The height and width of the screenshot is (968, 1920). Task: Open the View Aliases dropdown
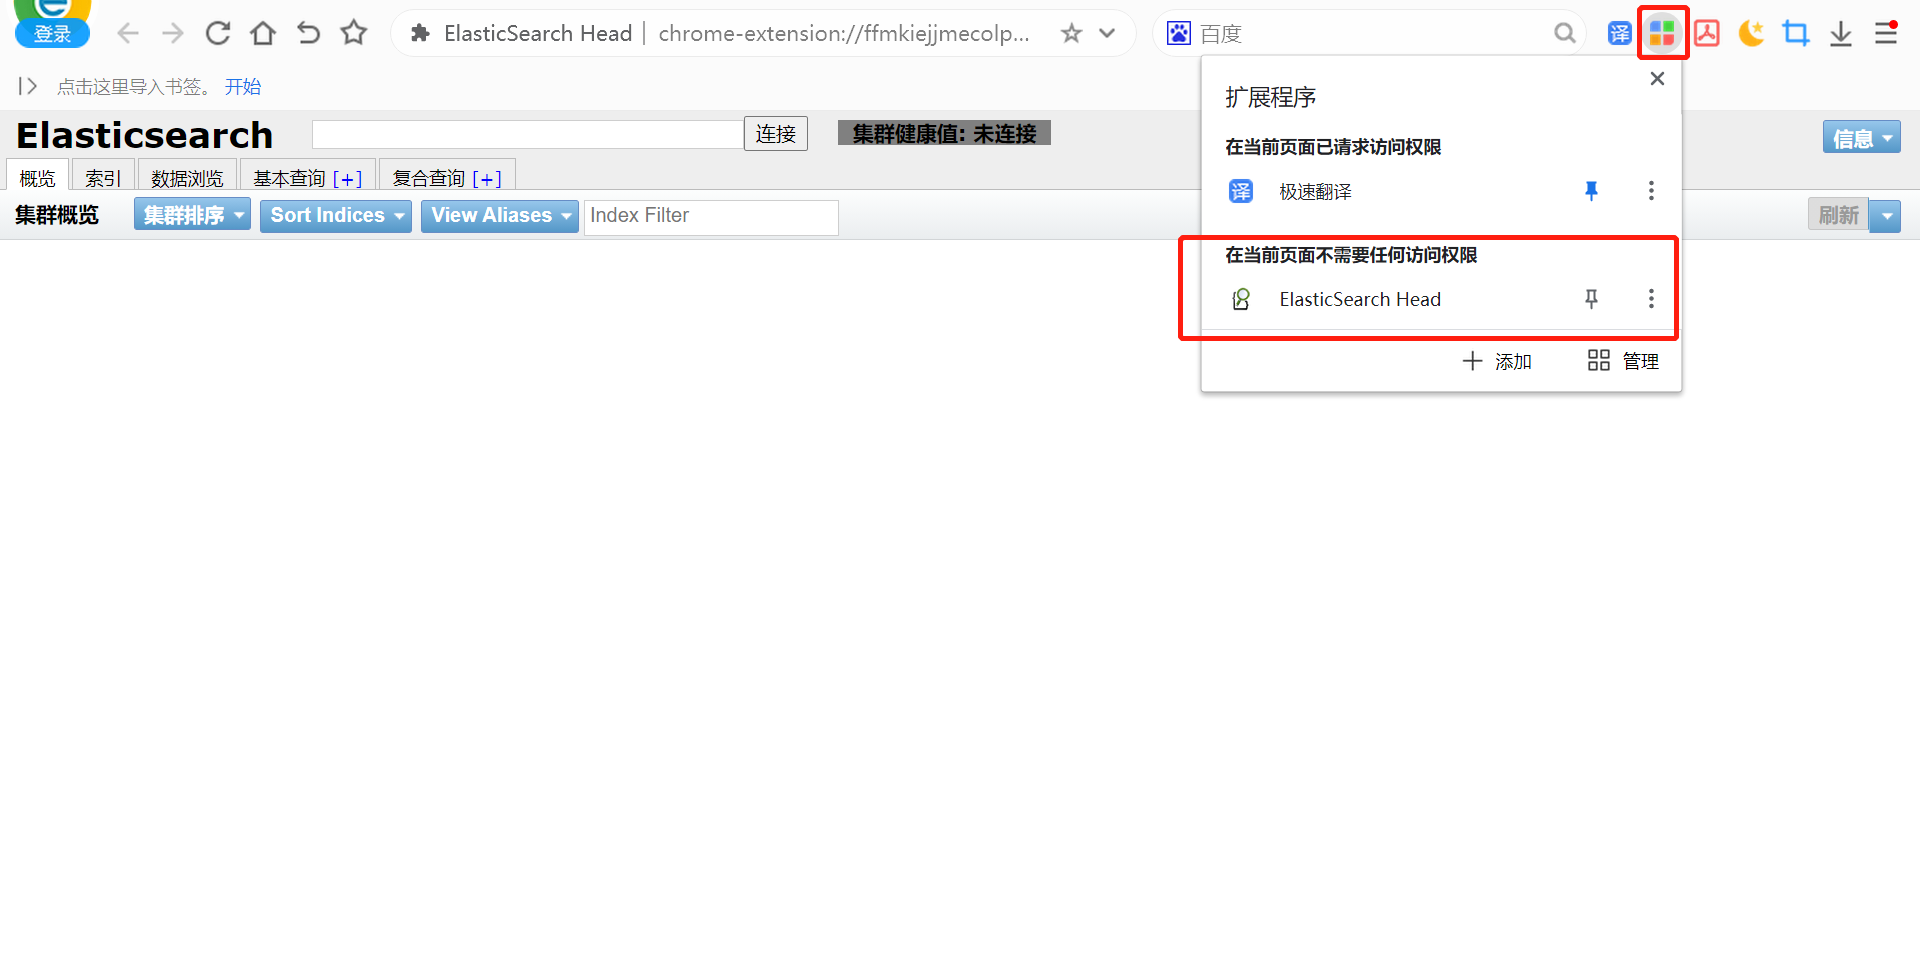point(499,215)
